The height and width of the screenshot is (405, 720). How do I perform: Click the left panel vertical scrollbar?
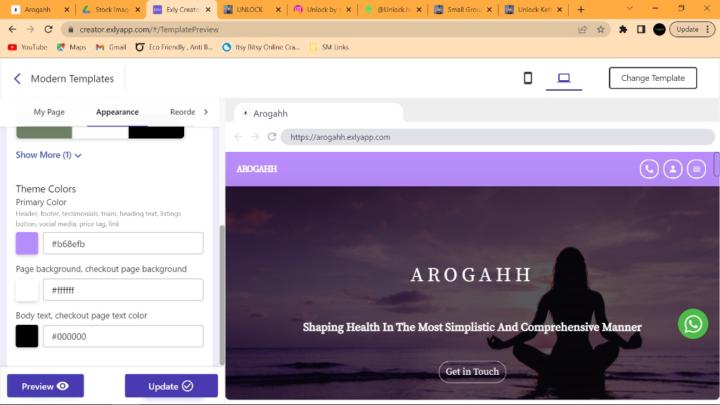tap(222, 295)
